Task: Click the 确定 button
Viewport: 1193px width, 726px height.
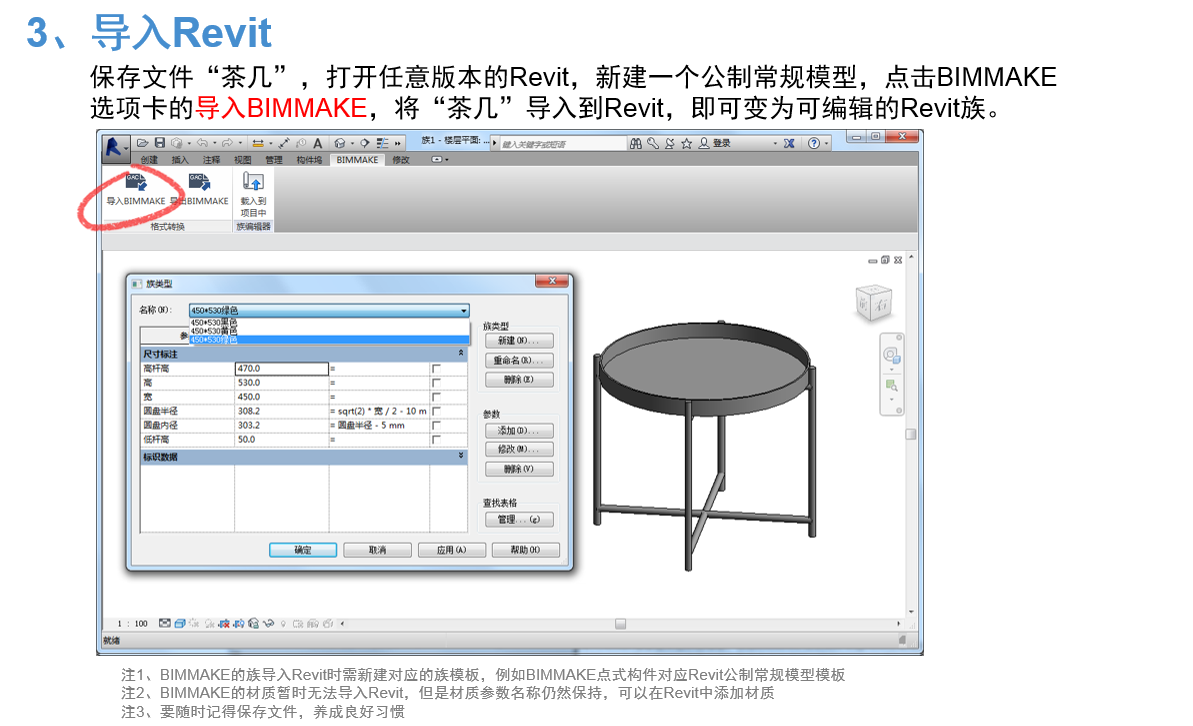Action: point(303,549)
